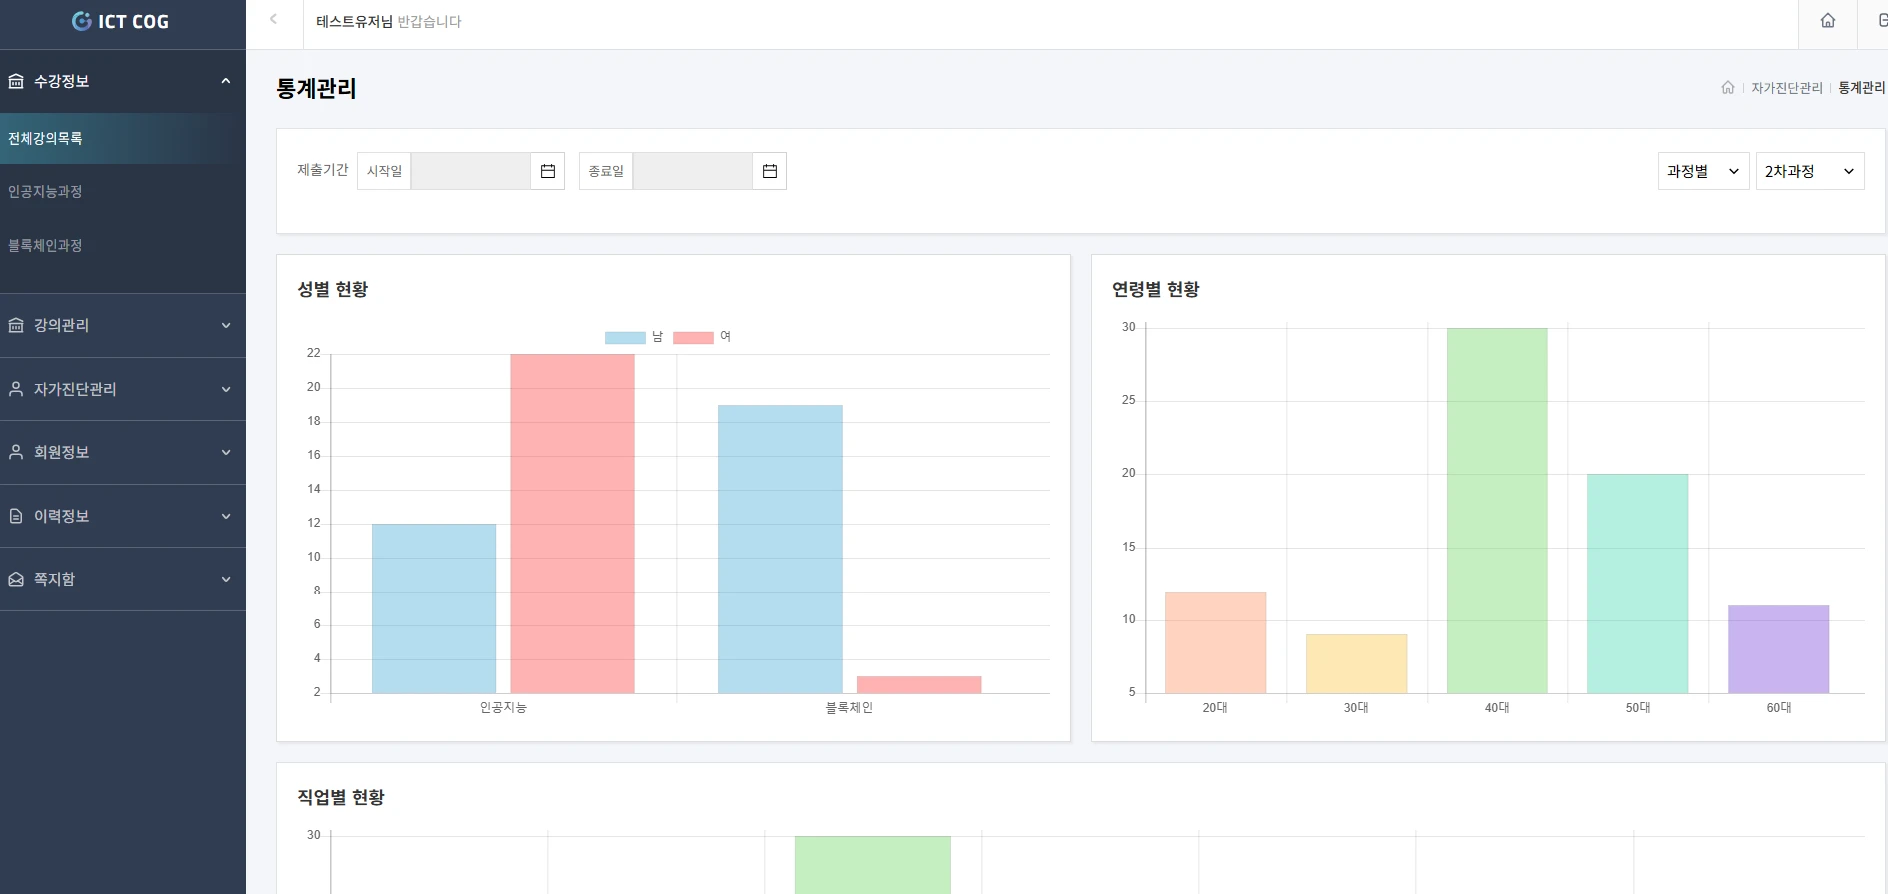Click the 40대 axis label
Viewport: 1888px width, 894px height.
point(1497,707)
